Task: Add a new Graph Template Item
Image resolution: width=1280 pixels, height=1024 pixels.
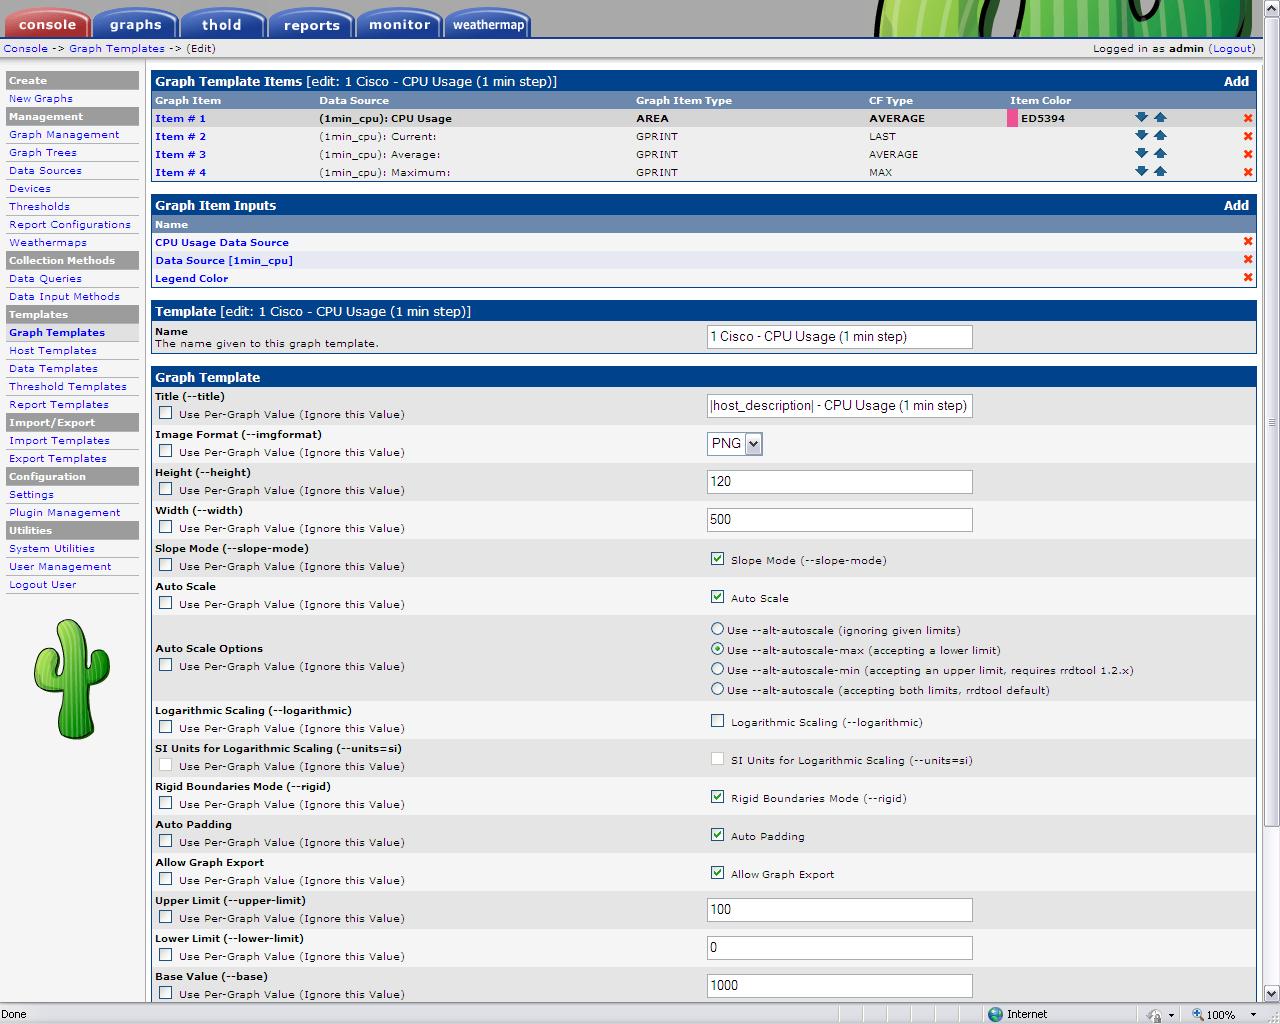Action: (1236, 81)
